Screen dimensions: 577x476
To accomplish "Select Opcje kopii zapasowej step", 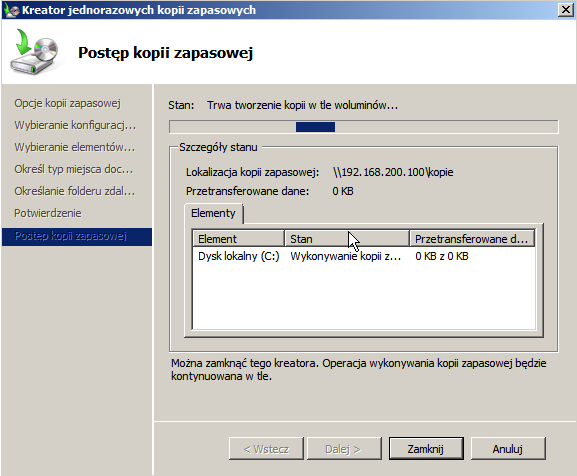I will [x=67, y=103].
